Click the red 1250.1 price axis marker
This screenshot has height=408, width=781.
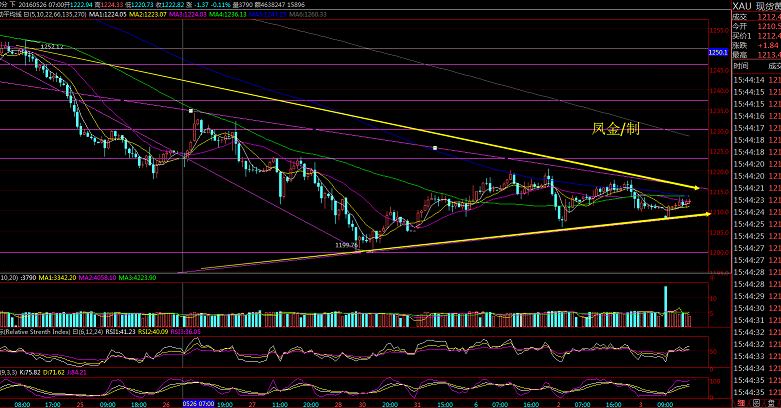pos(717,51)
